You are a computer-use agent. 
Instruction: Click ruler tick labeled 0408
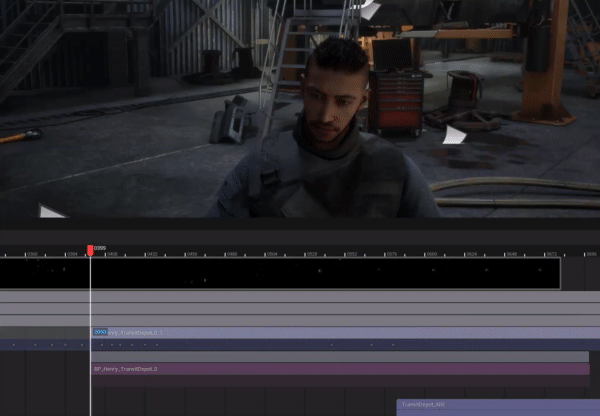click(x=112, y=254)
